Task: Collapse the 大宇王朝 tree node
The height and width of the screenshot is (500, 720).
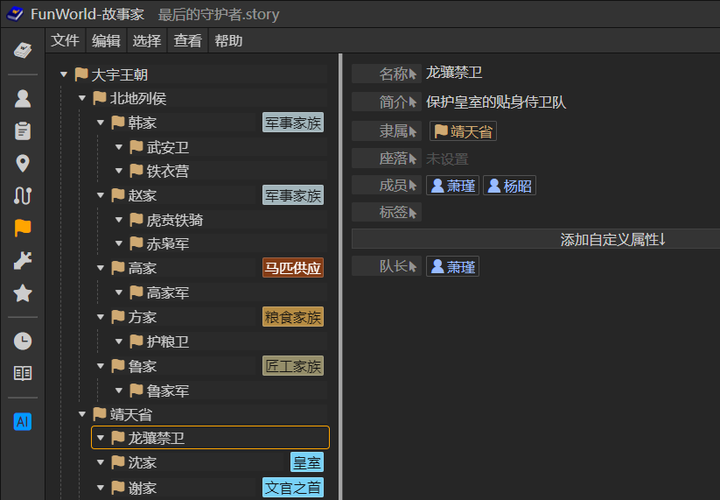Action: click(x=64, y=75)
